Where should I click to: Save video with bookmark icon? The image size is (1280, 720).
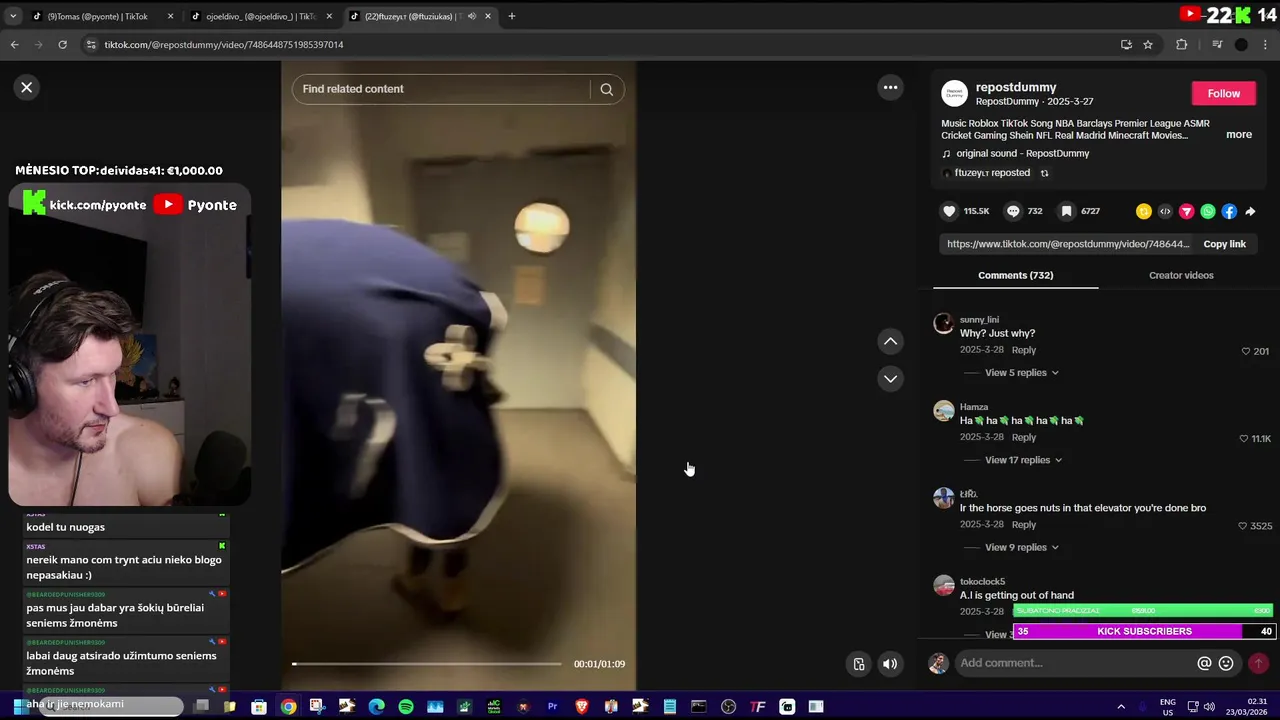click(1067, 211)
